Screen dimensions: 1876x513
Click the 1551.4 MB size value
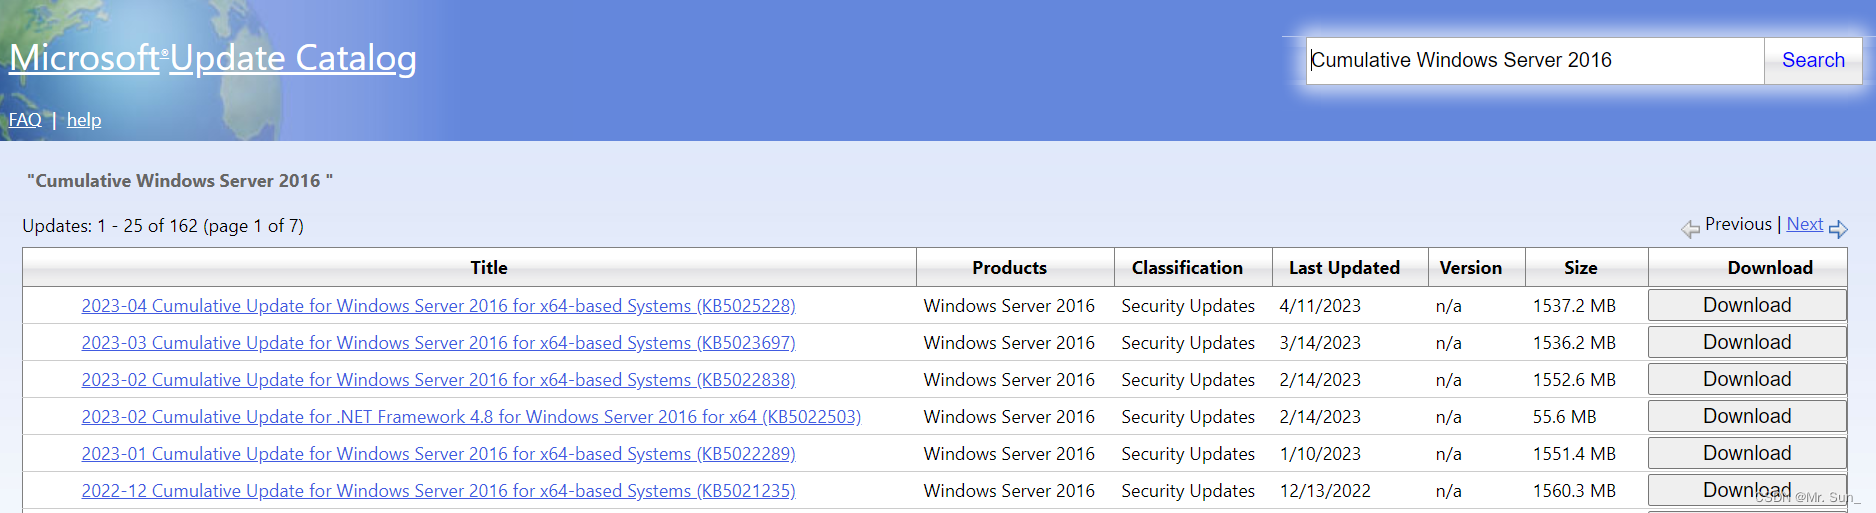click(x=1574, y=454)
